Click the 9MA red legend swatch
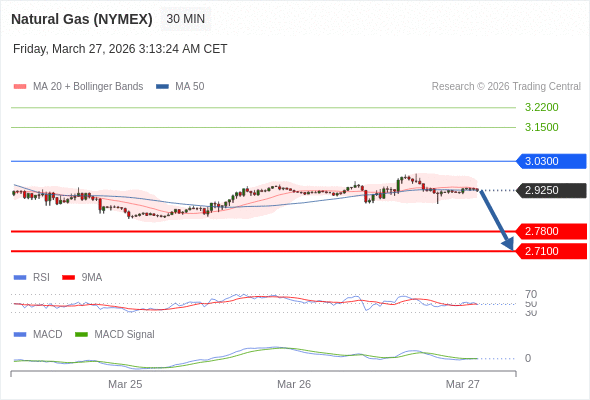The width and height of the screenshot is (590, 400). click(x=68, y=278)
